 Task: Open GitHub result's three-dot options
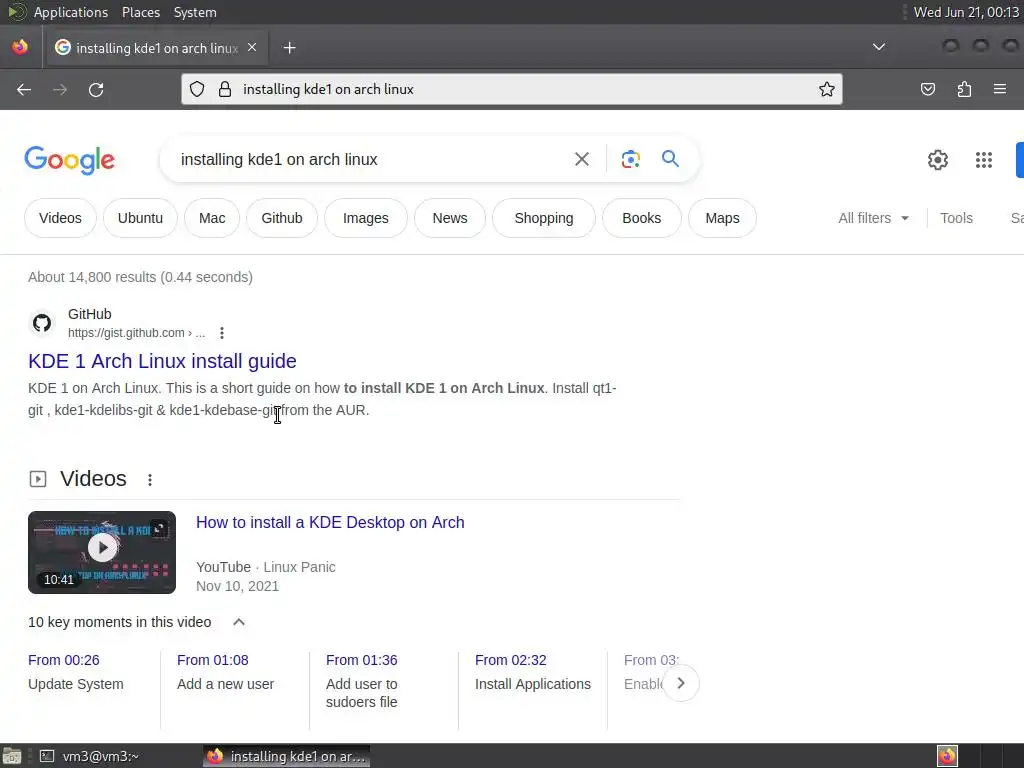coord(222,333)
